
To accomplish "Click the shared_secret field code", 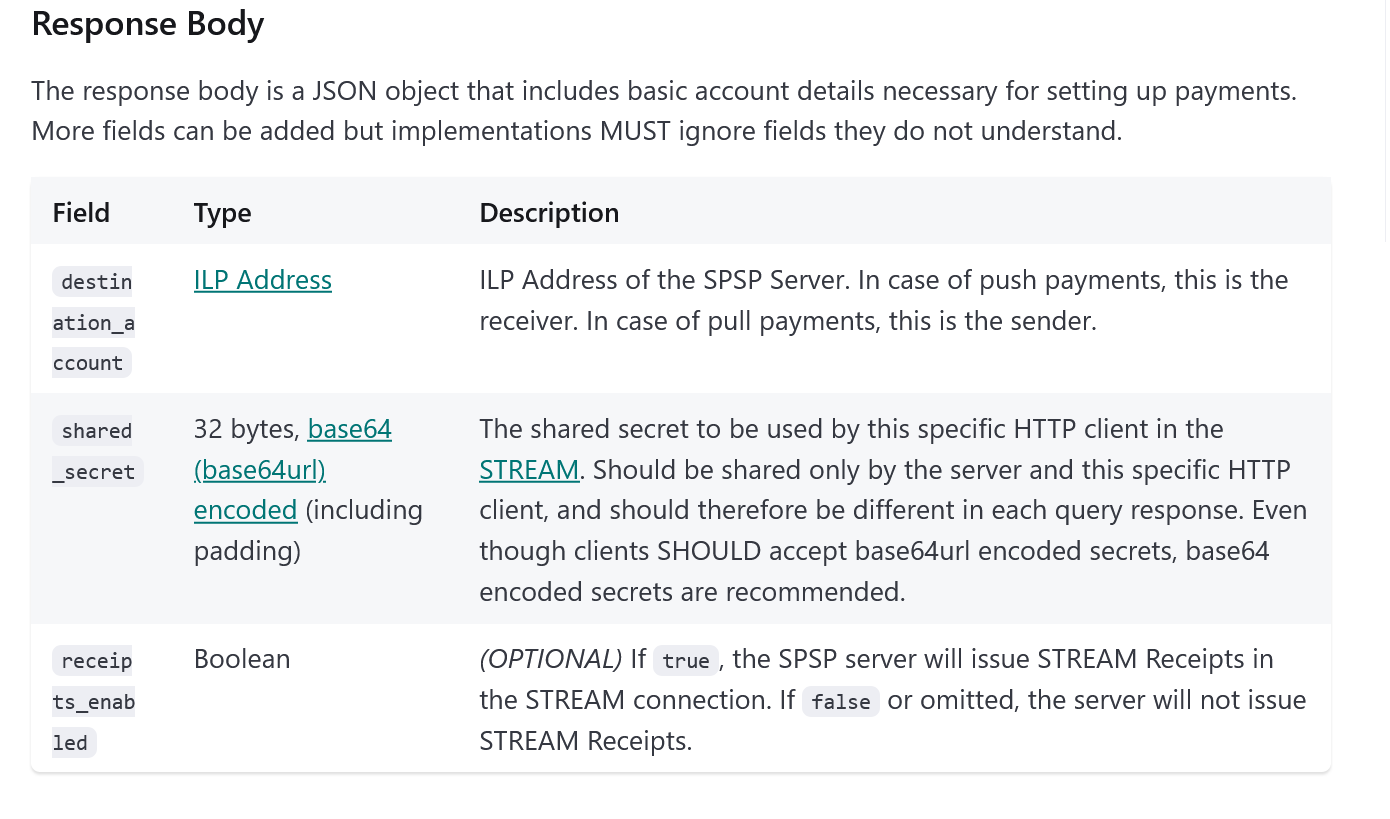I will [97, 451].
